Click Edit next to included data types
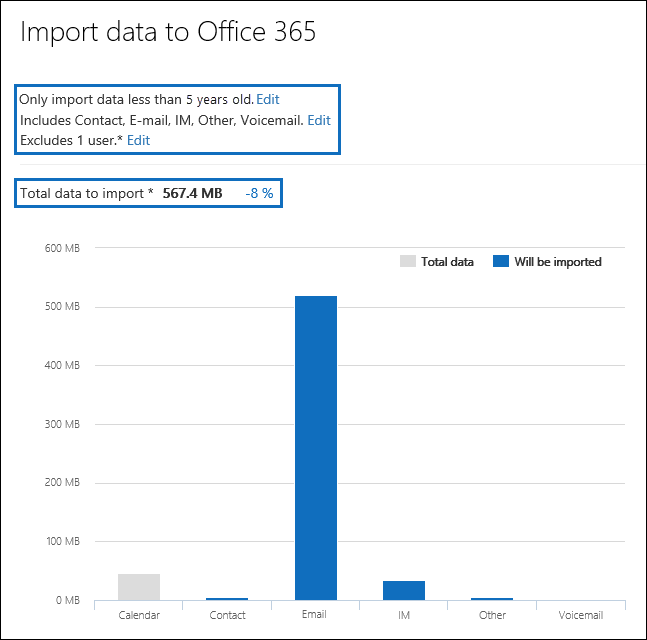The height and width of the screenshot is (640, 647). tap(319, 120)
